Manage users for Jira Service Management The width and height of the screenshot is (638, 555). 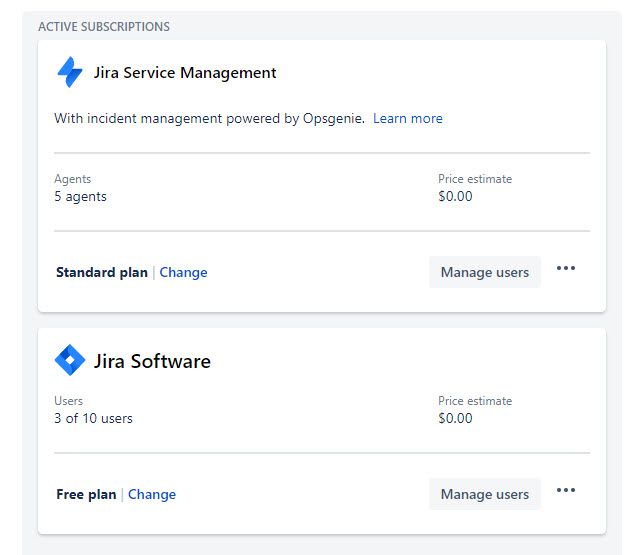(x=485, y=272)
